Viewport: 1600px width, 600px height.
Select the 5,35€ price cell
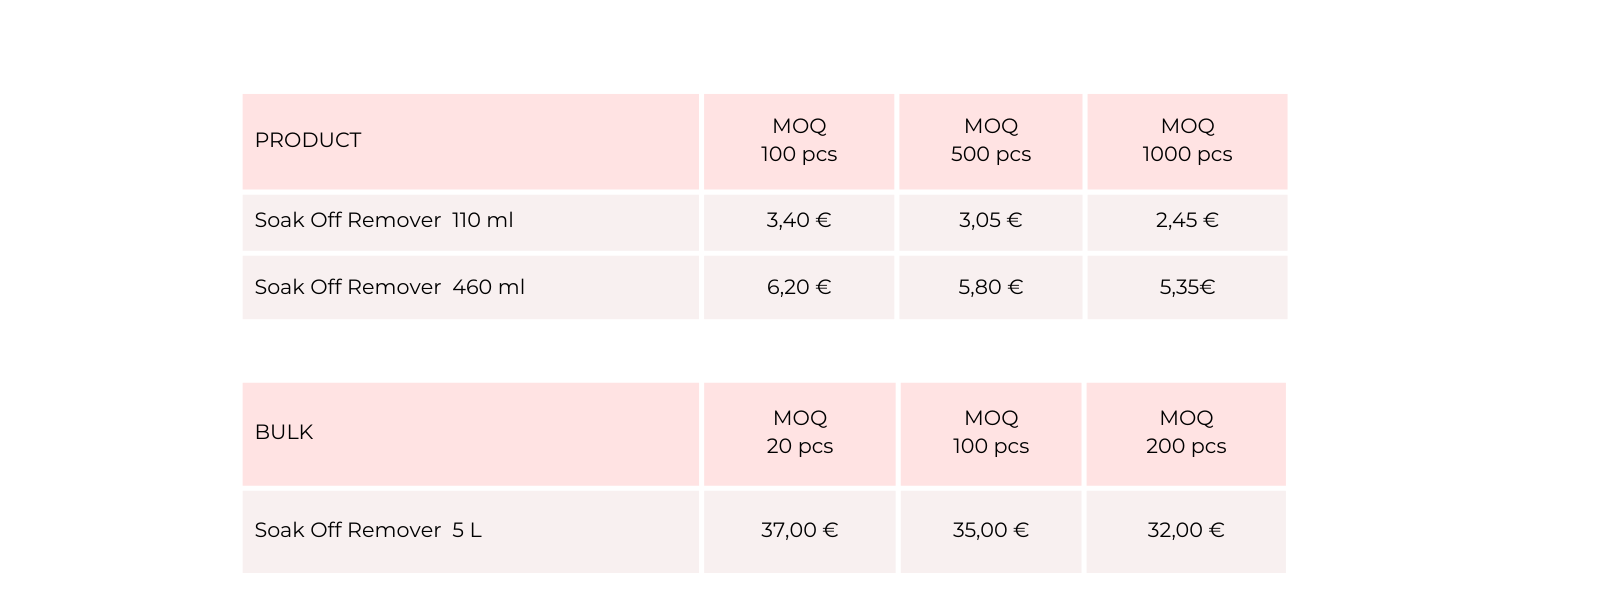click(x=1187, y=288)
